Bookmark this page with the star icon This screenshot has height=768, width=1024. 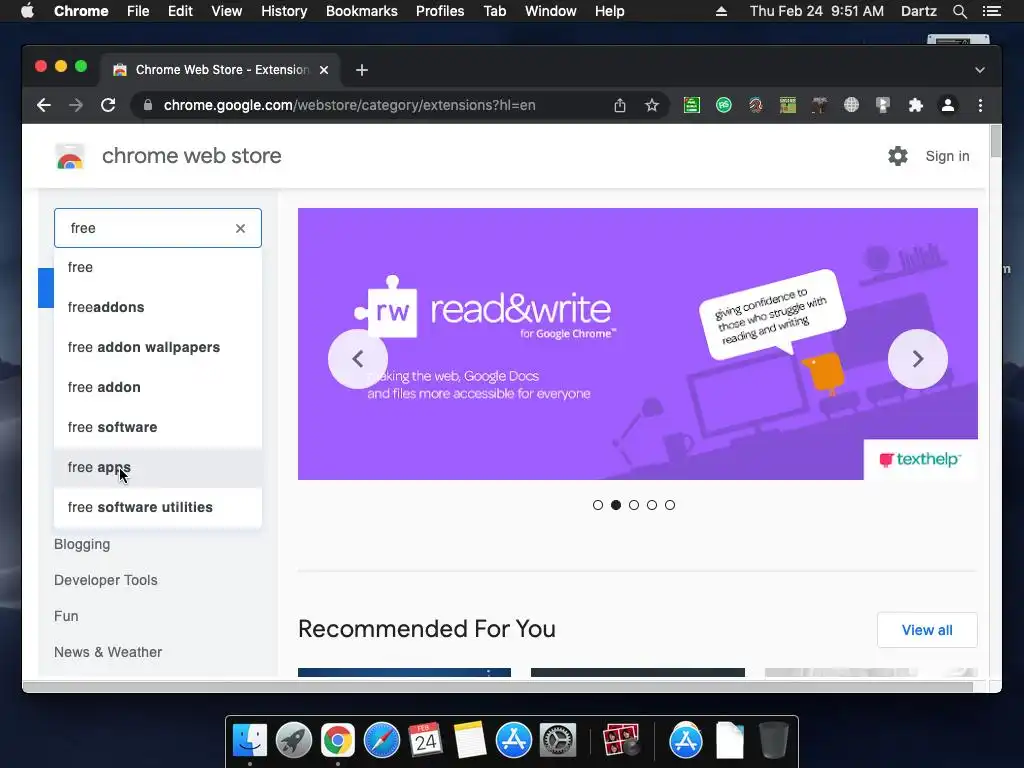point(652,105)
